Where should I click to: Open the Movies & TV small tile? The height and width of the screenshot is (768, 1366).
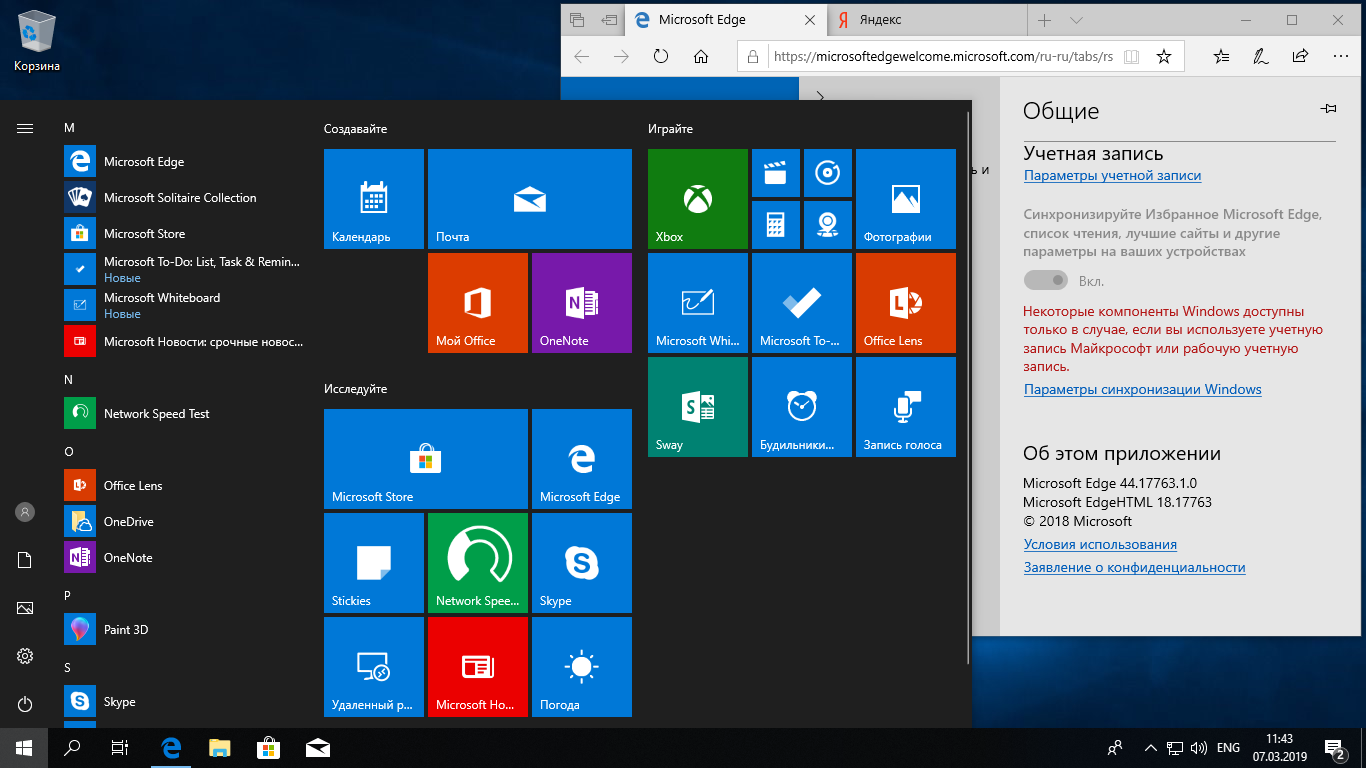coord(776,173)
